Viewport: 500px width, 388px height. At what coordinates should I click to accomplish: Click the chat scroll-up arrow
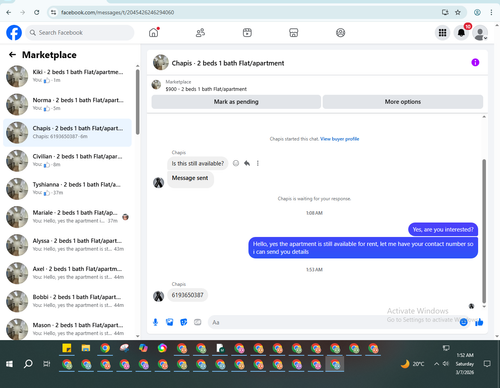[484, 117]
